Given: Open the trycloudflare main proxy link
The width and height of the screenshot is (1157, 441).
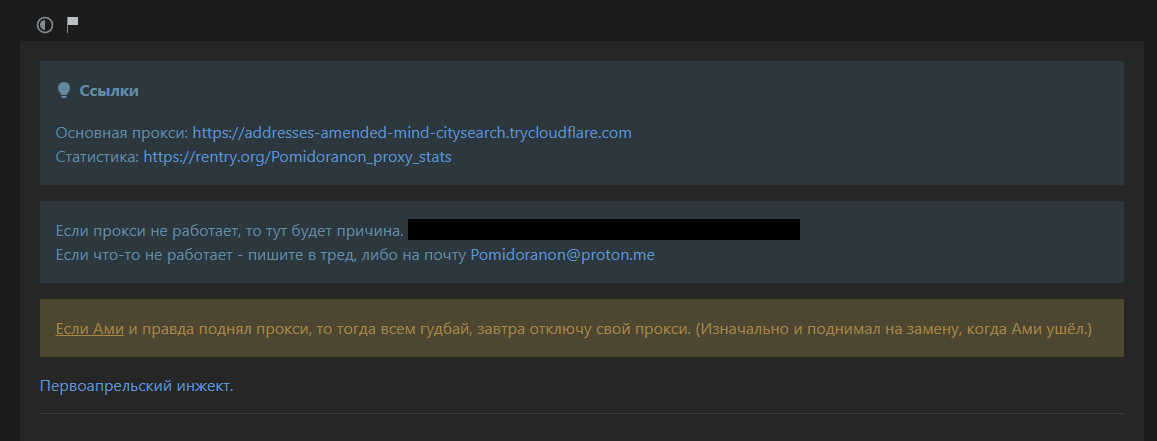Looking at the screenshot, I should (x=412, y=133).
